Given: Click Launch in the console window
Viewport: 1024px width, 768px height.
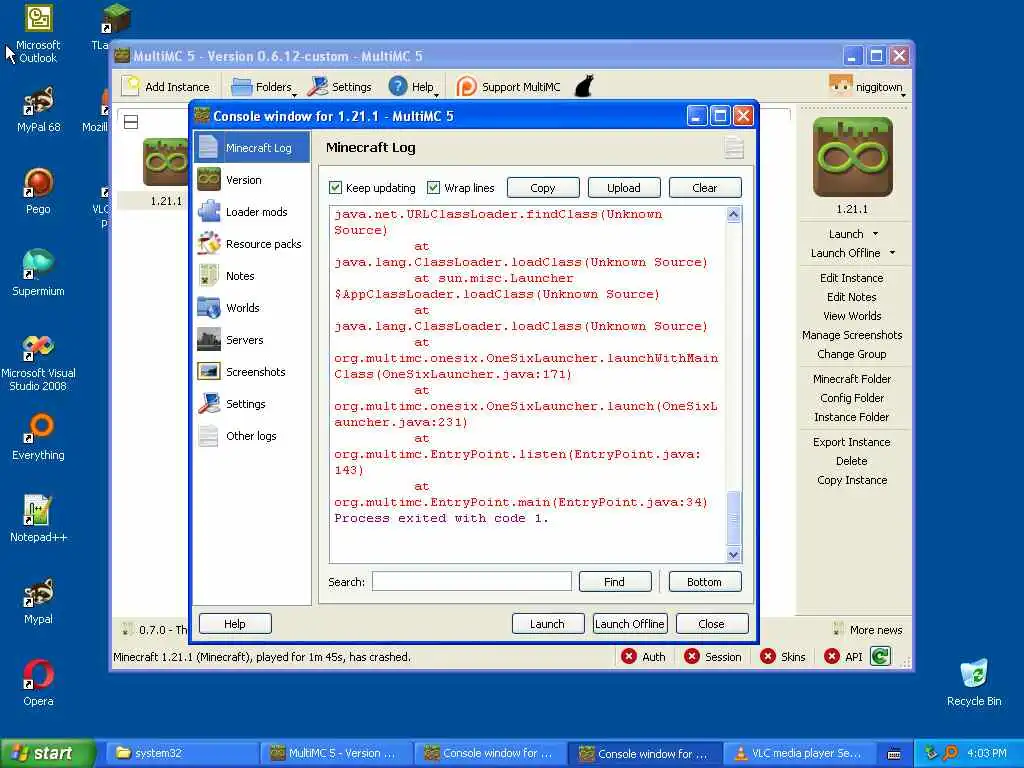Looking at the screenshot, I should pyautogui.click(x=547, y=624).
